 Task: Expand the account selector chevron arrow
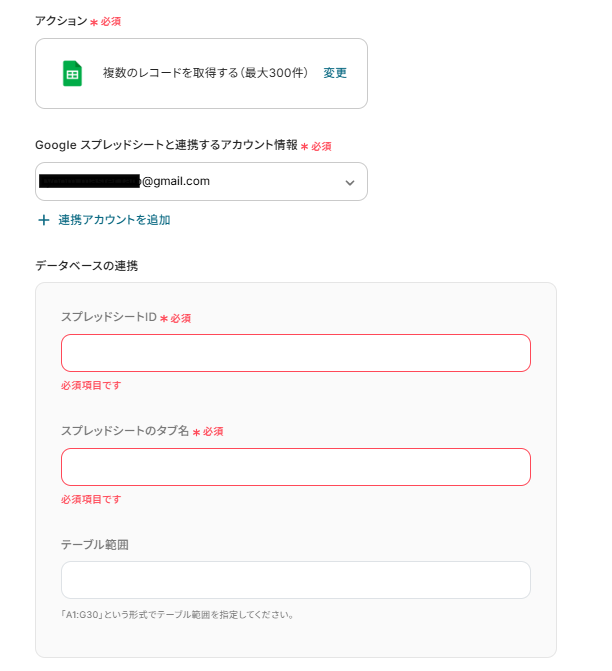[350, 183]
